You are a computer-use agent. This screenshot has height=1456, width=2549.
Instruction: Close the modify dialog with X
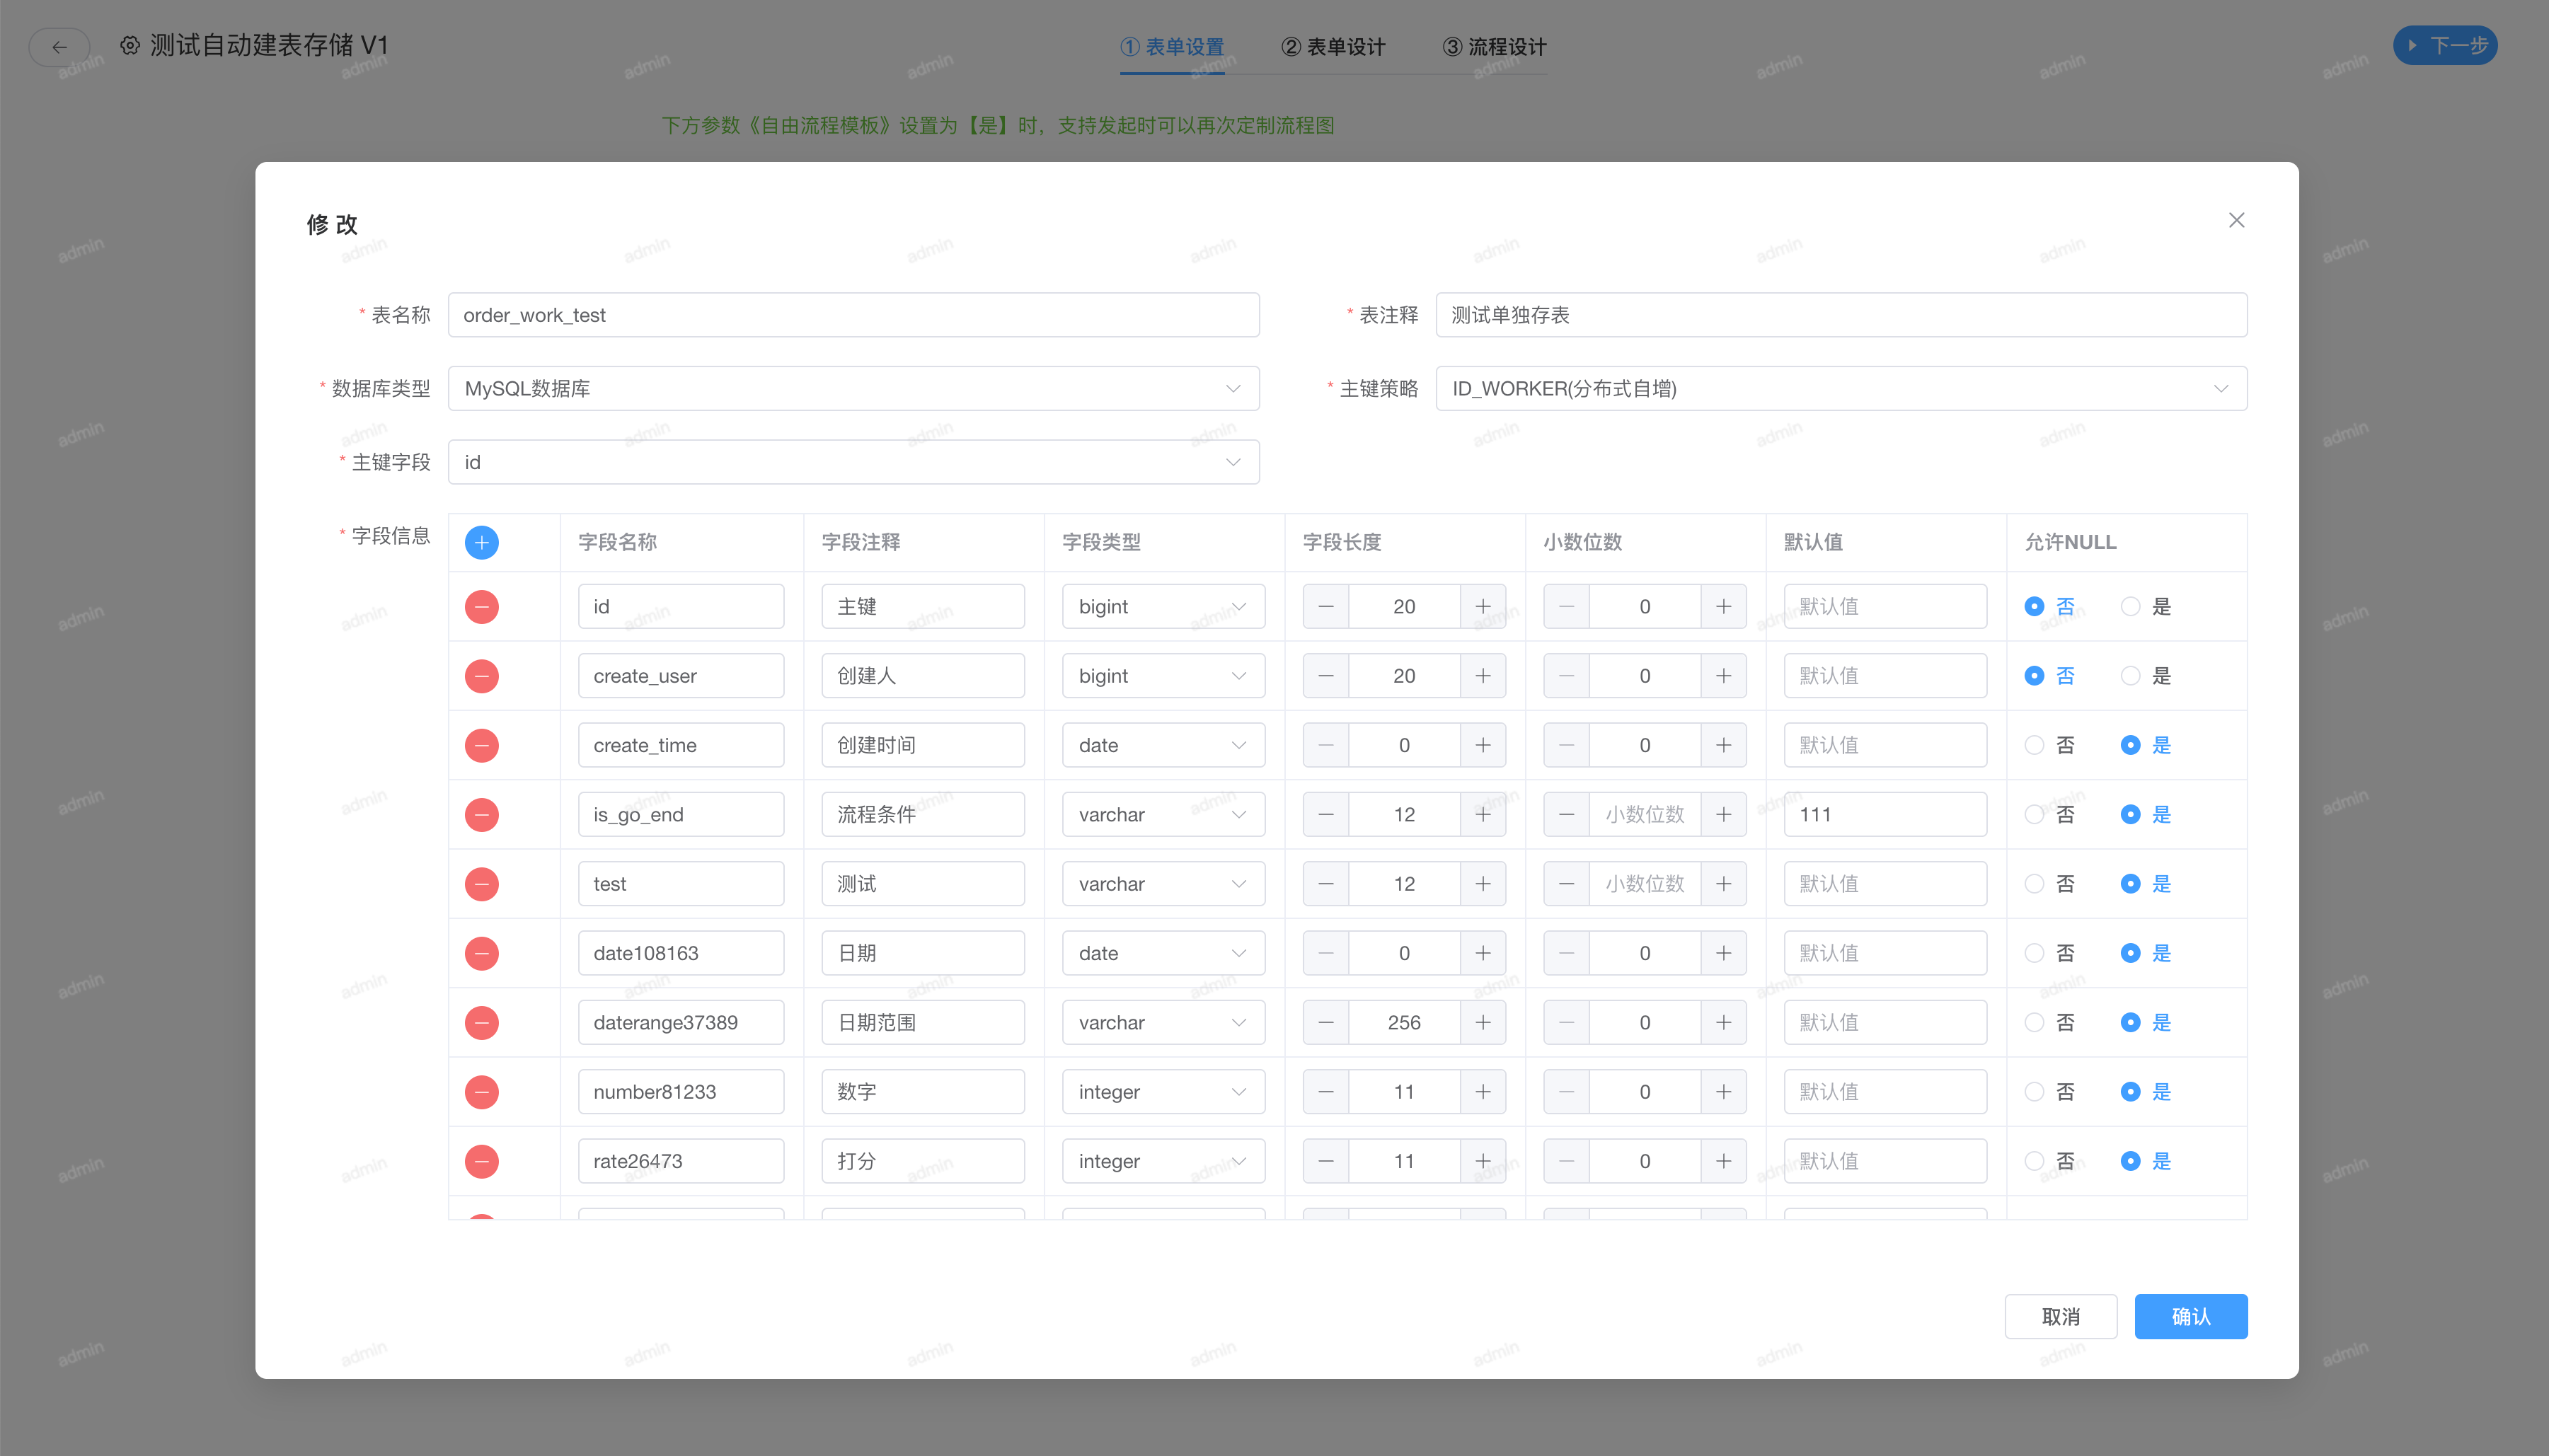click(2236, 220)
